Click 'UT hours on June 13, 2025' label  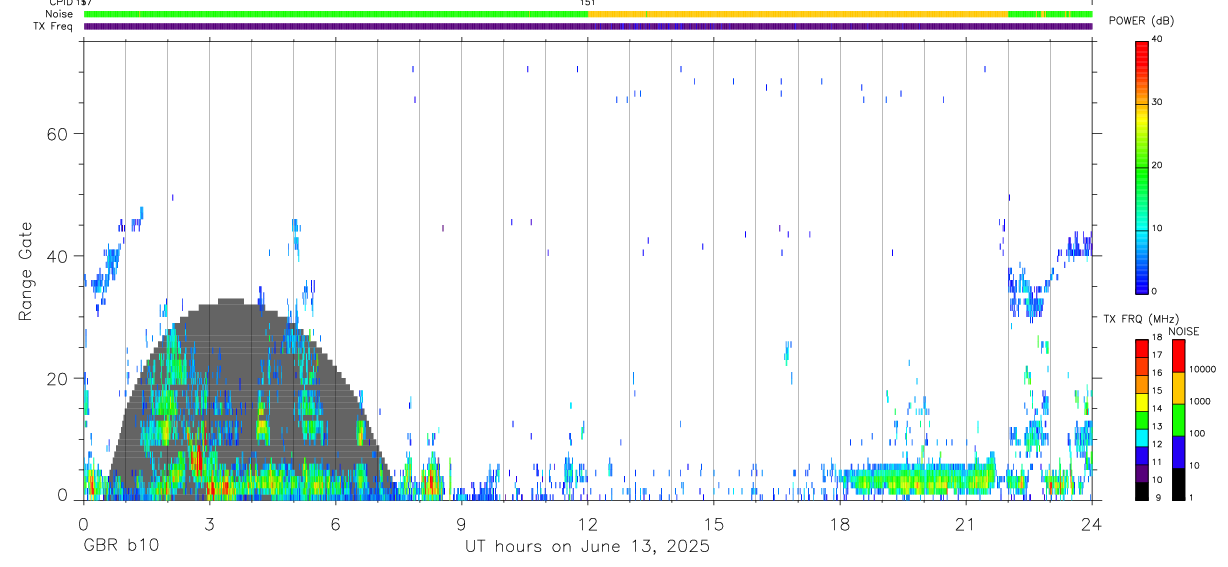click(587, 546)
